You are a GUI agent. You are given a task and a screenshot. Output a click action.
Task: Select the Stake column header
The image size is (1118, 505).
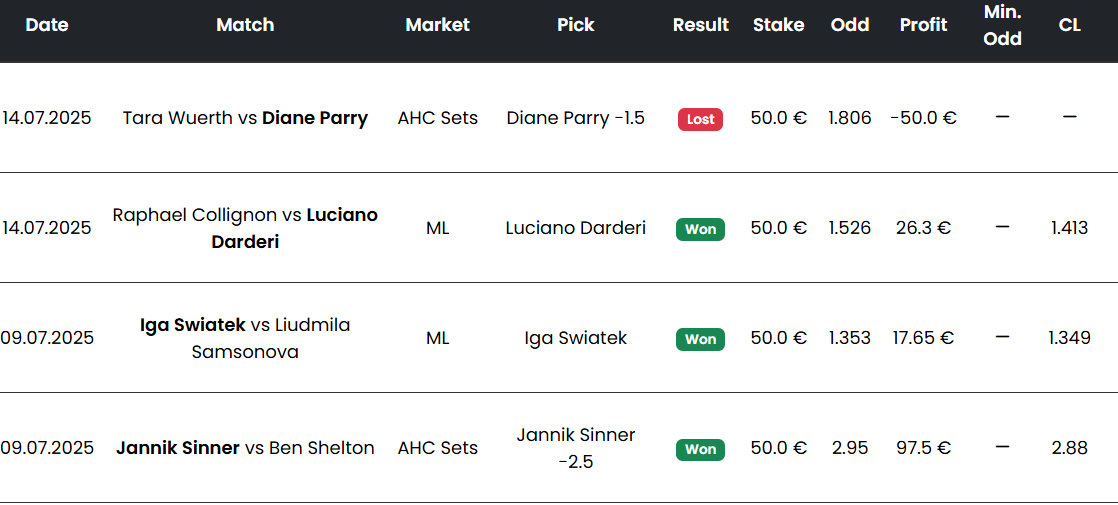[779, 25]
